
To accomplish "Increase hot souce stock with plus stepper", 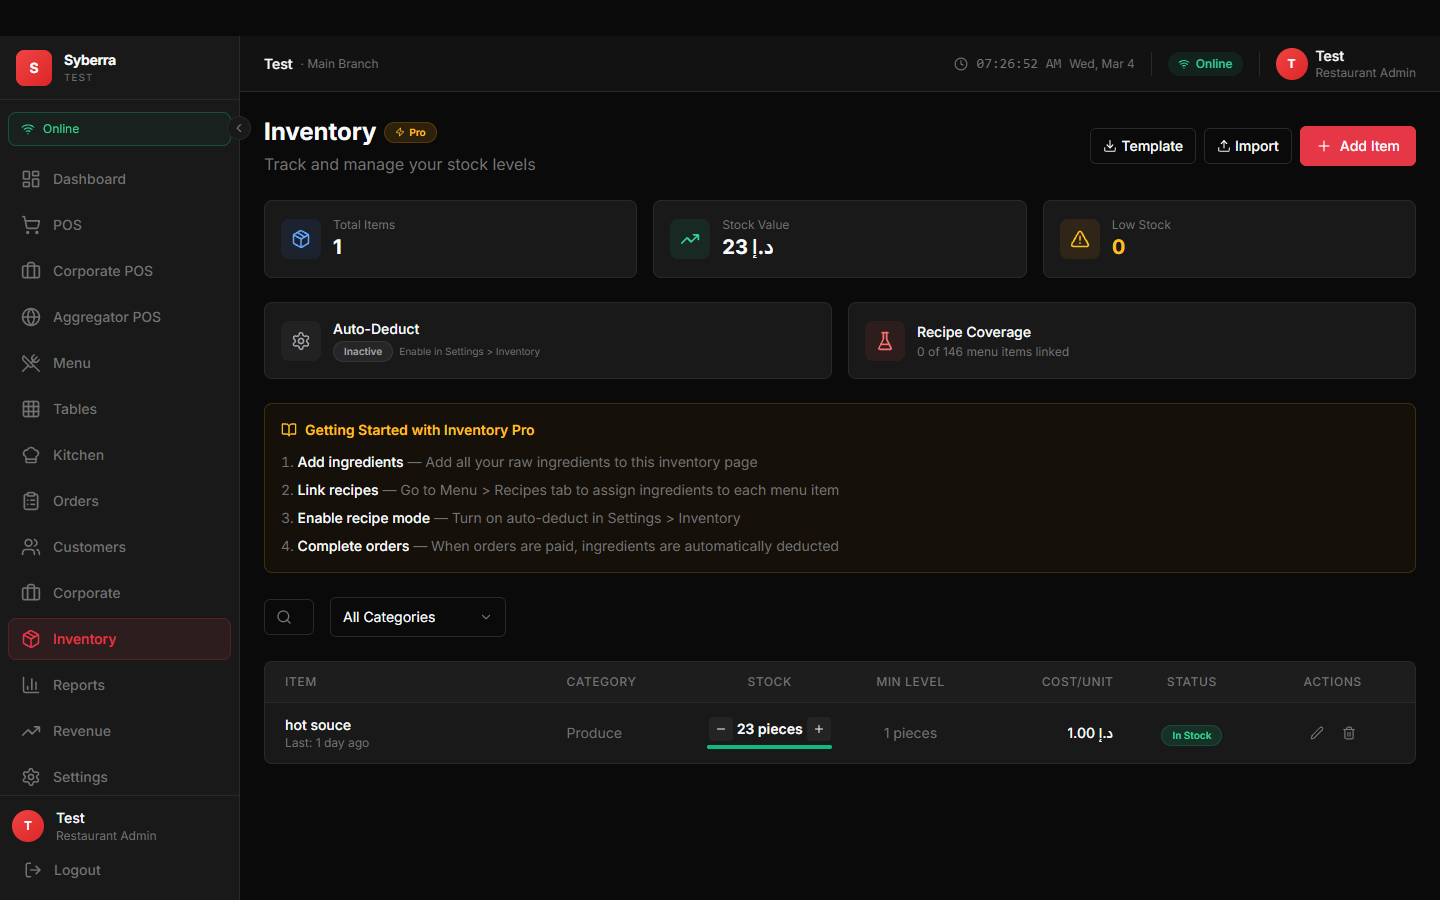I will pos(819,730).
